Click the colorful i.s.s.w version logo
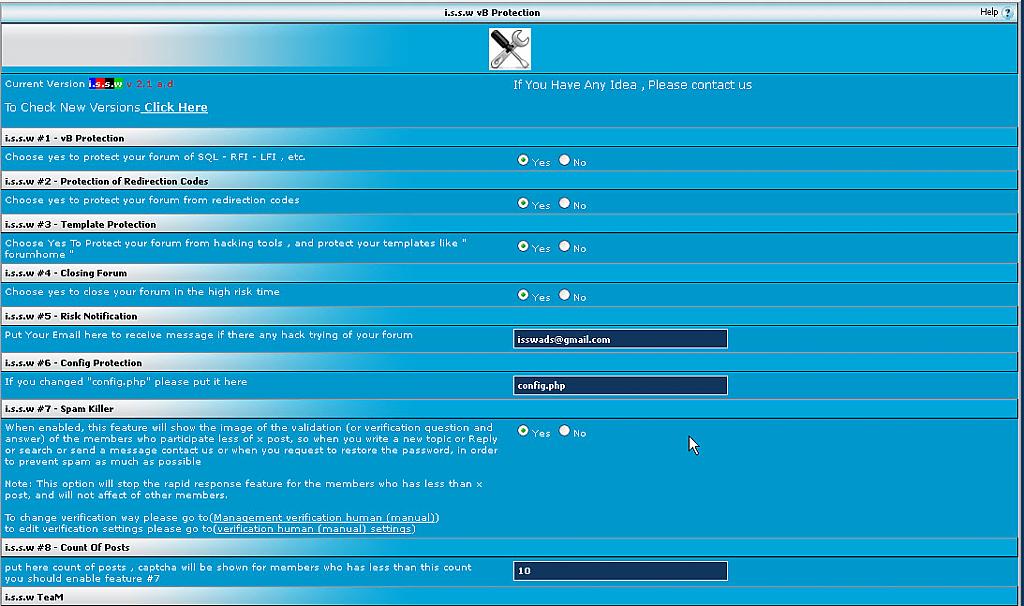 (105, 84)
